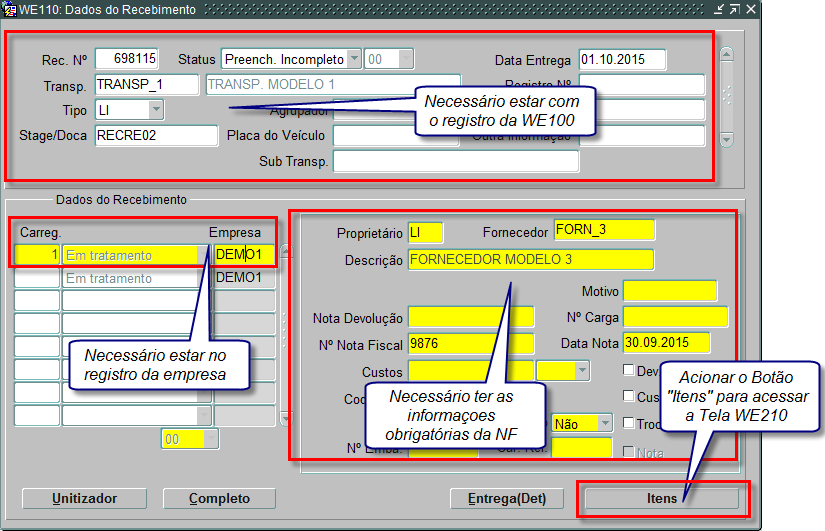Screen dimensions: 825x531
Task: Click the Transp. field TRANSP_1
Action: pyautogui.click(x=147, y=85)
